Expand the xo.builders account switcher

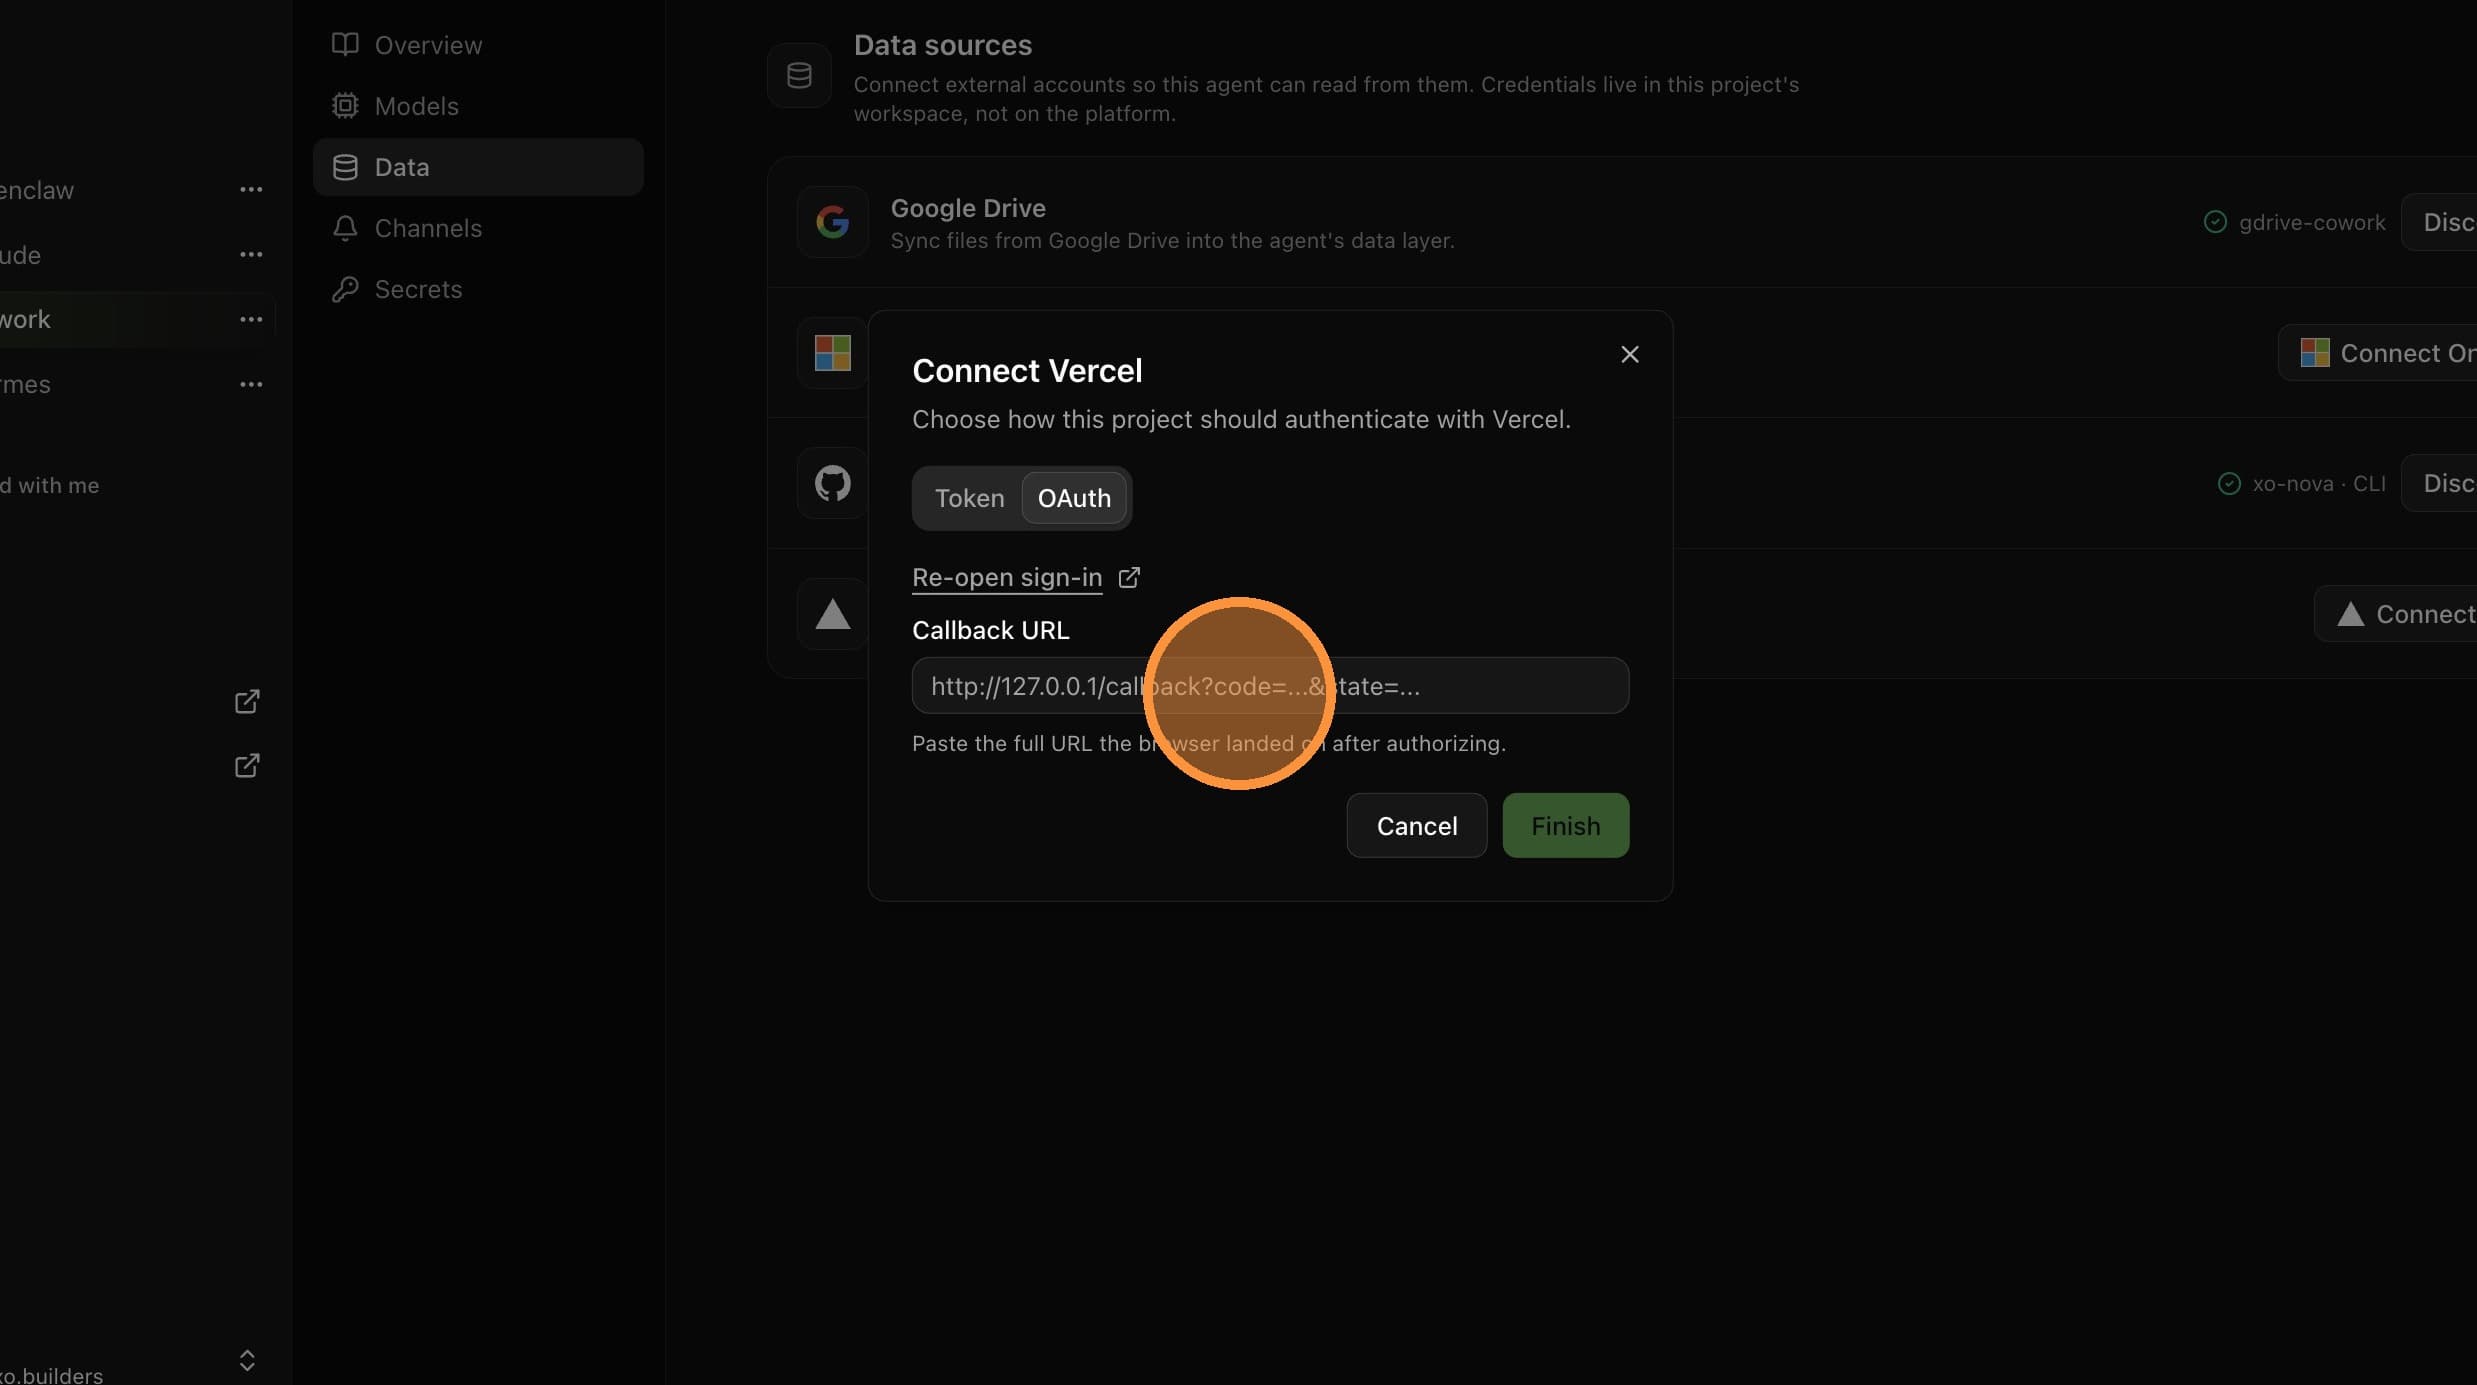[247, 1360]
